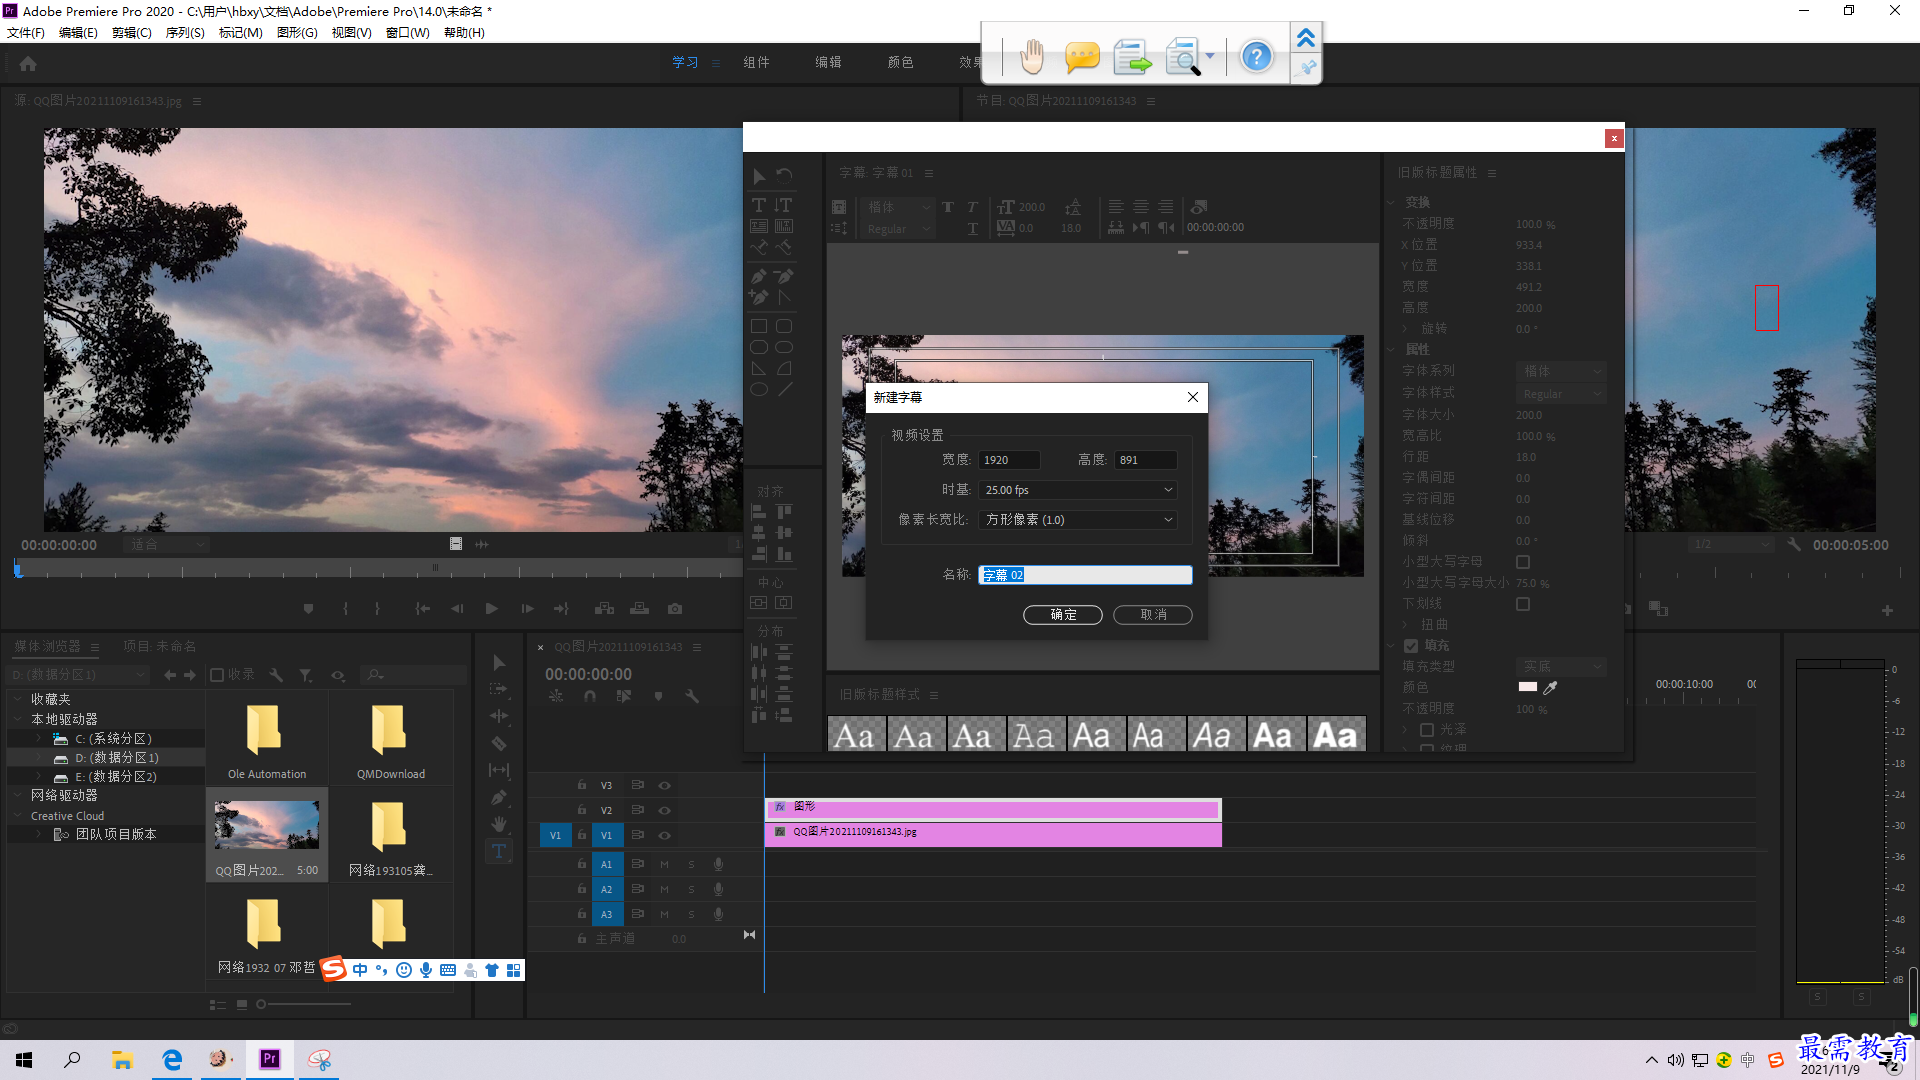1920x1080 pixels.
Task: Select the Razor tool
Action: pyautogui.click(x=498, y=743)
